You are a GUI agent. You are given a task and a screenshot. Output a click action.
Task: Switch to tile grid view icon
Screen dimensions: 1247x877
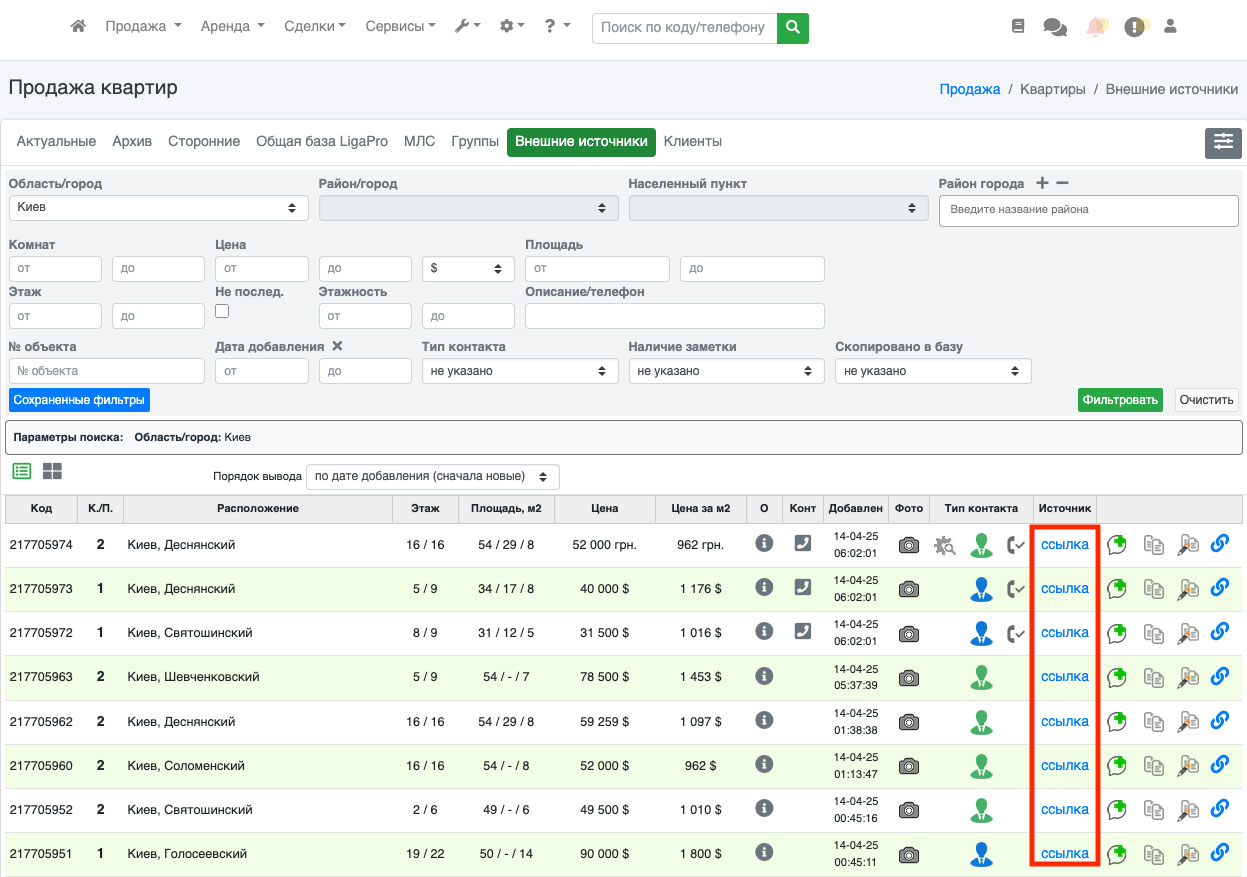(52, 471)
